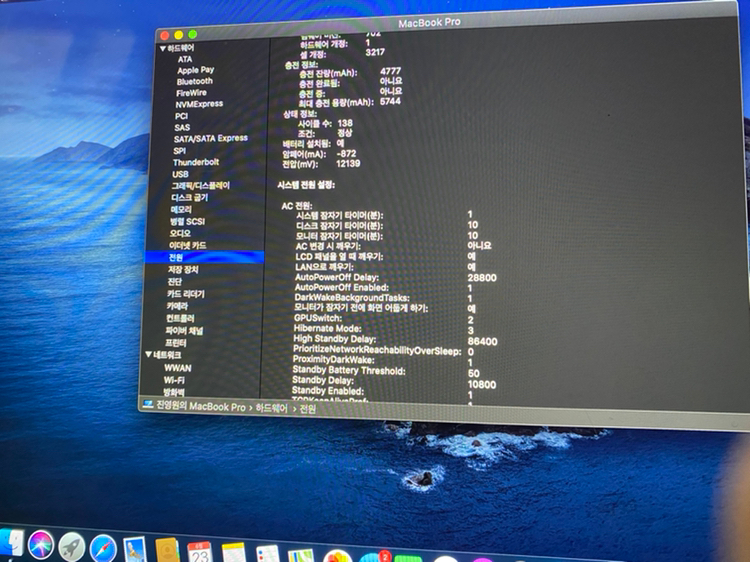Open the Calendar icon showing 23
The height and width of the screenshot is (562, 750).
click(x=199, y=552)
